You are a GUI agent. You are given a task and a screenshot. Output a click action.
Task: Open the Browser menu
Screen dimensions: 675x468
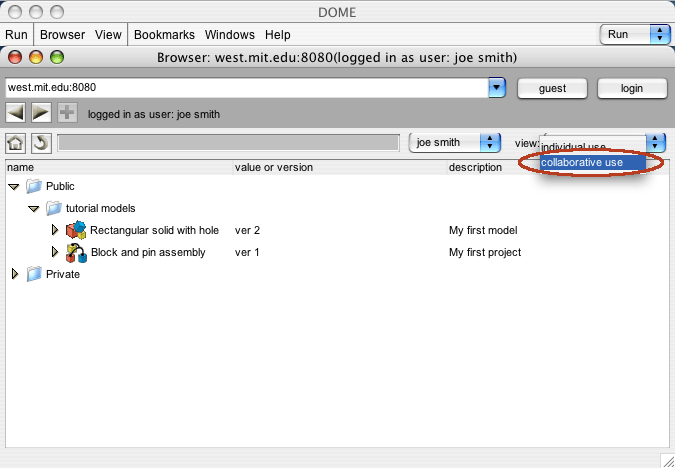click(62, 34)
